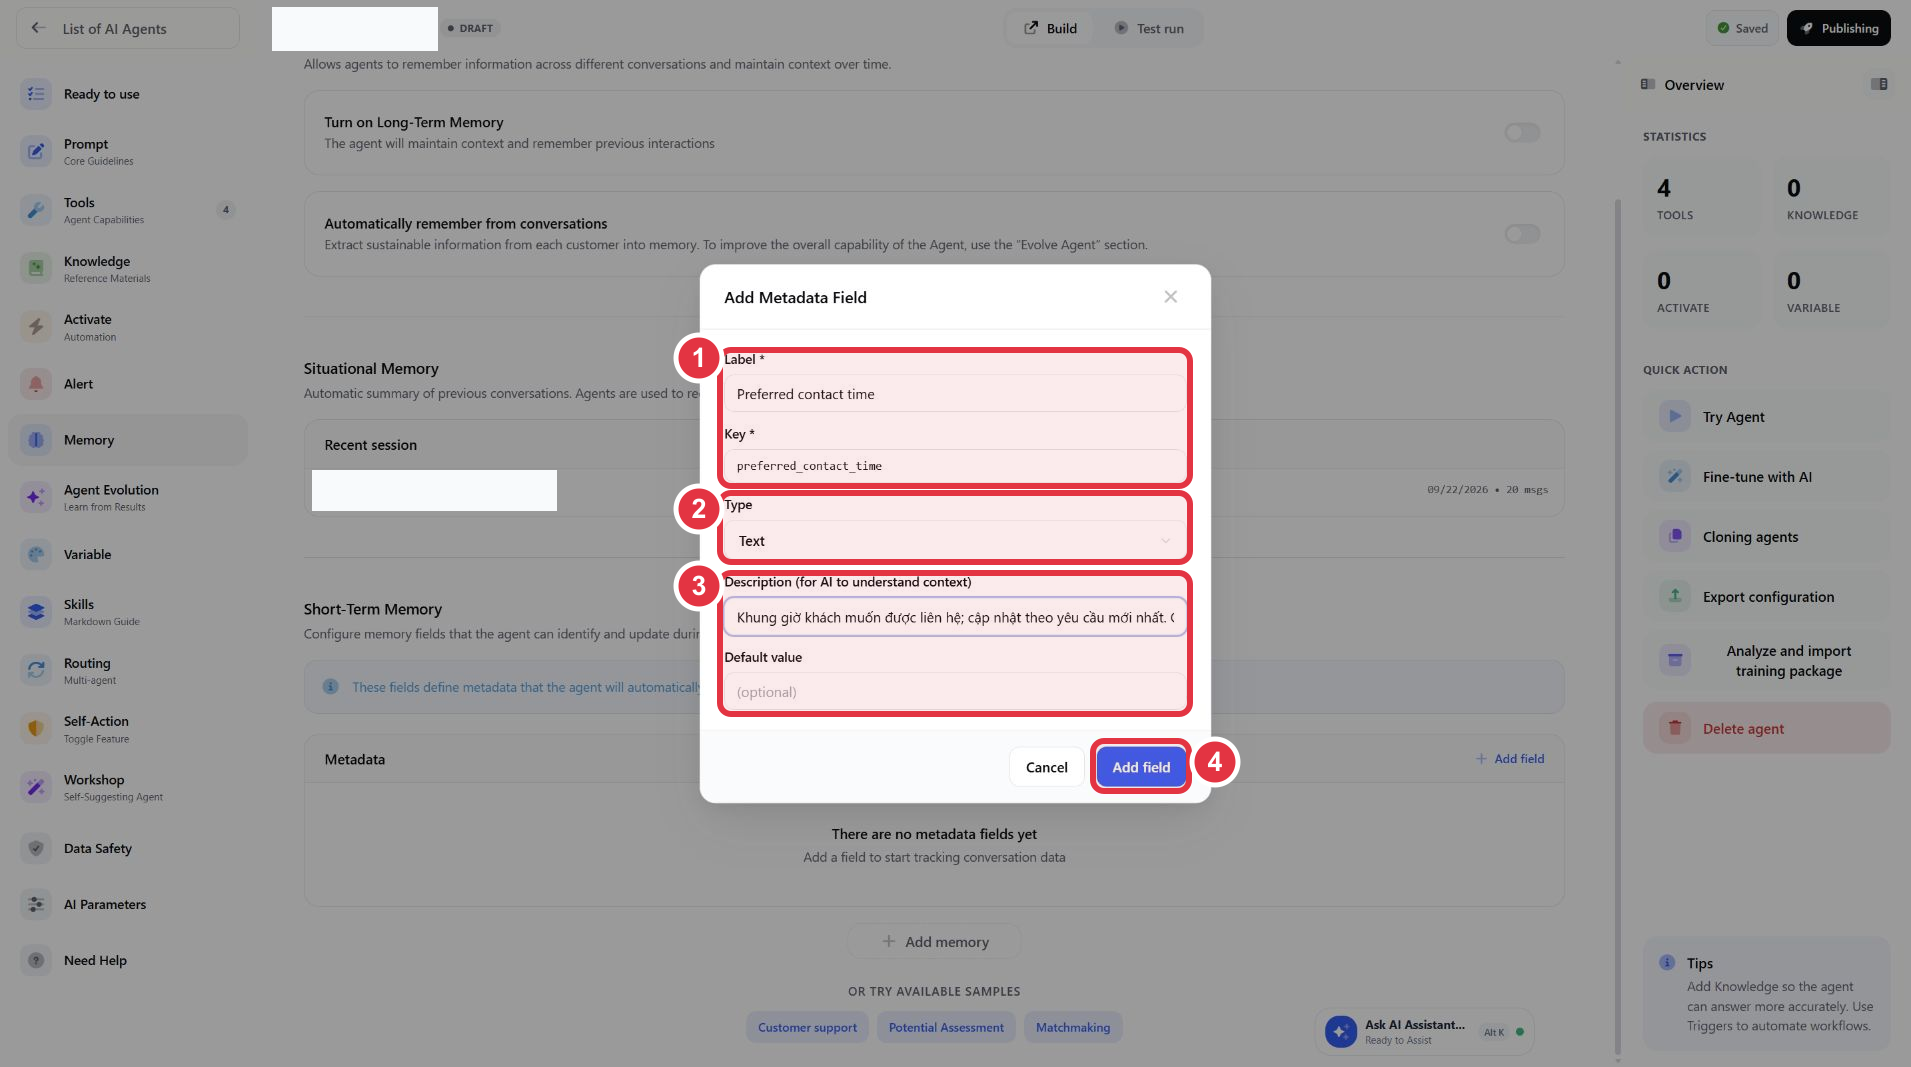Click the Recent session row label
Viewport: 1911px width, 1067px height.
coord(370,445)
